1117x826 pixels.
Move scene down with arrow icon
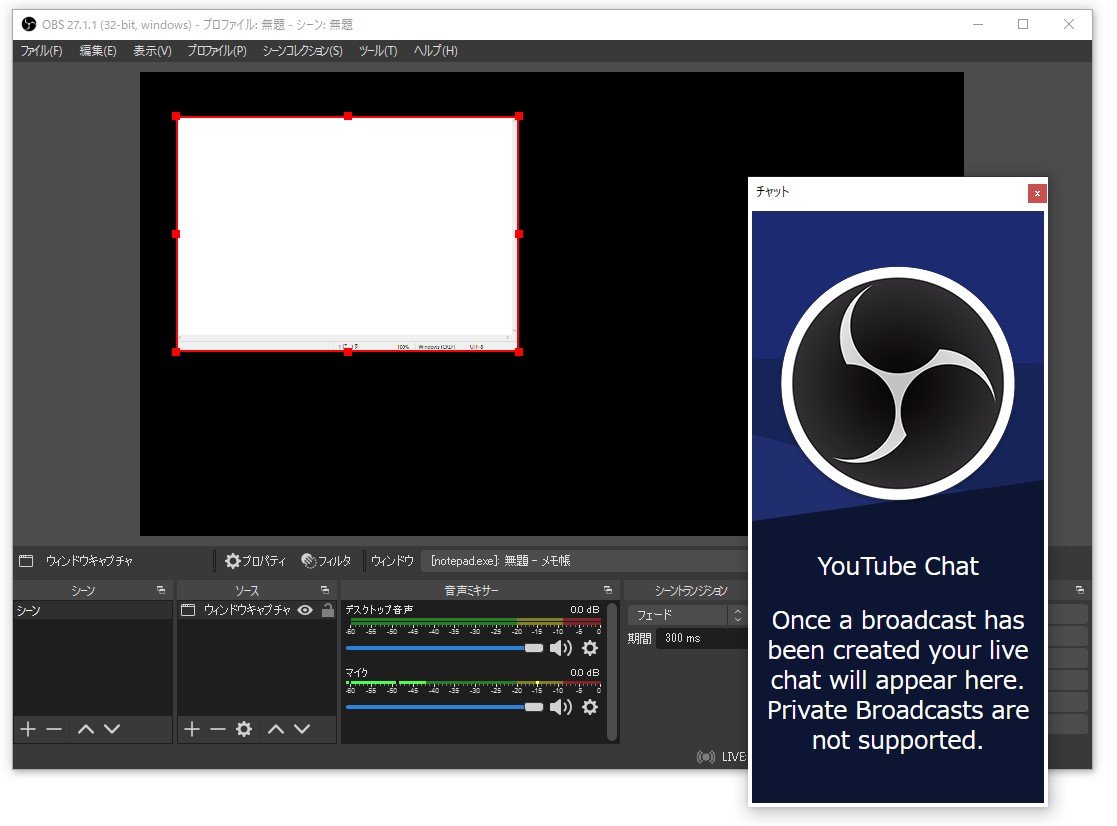coord(112,729)
